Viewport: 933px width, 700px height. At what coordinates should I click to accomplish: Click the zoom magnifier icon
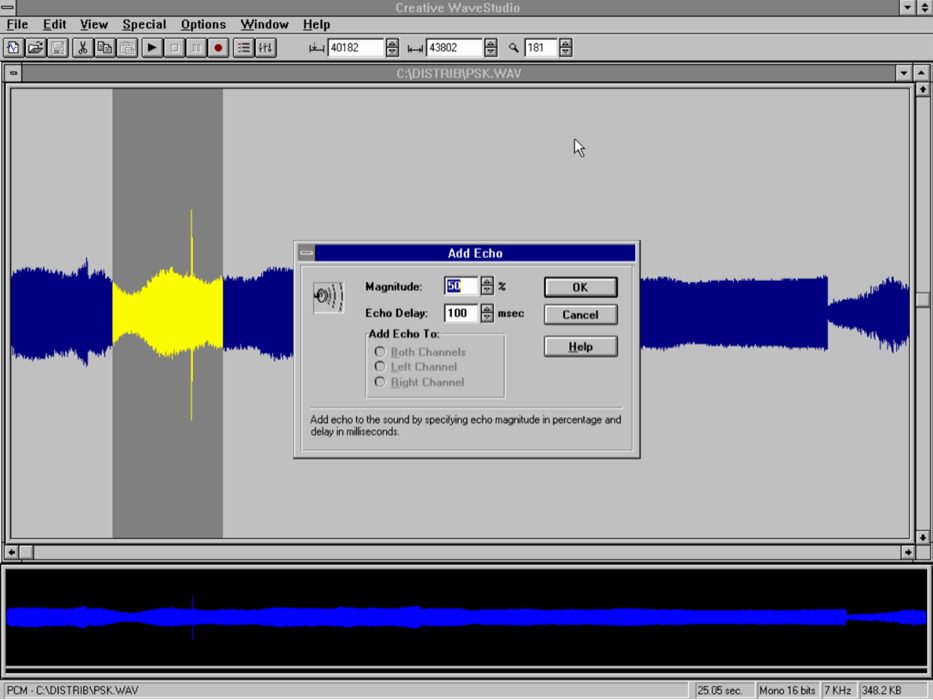tap(514, 48)
